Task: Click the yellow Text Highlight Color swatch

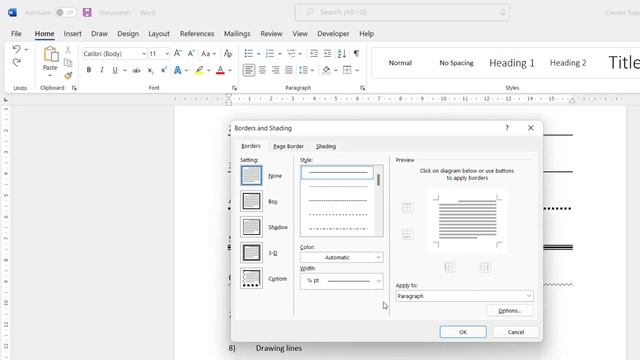Action: 199,70
